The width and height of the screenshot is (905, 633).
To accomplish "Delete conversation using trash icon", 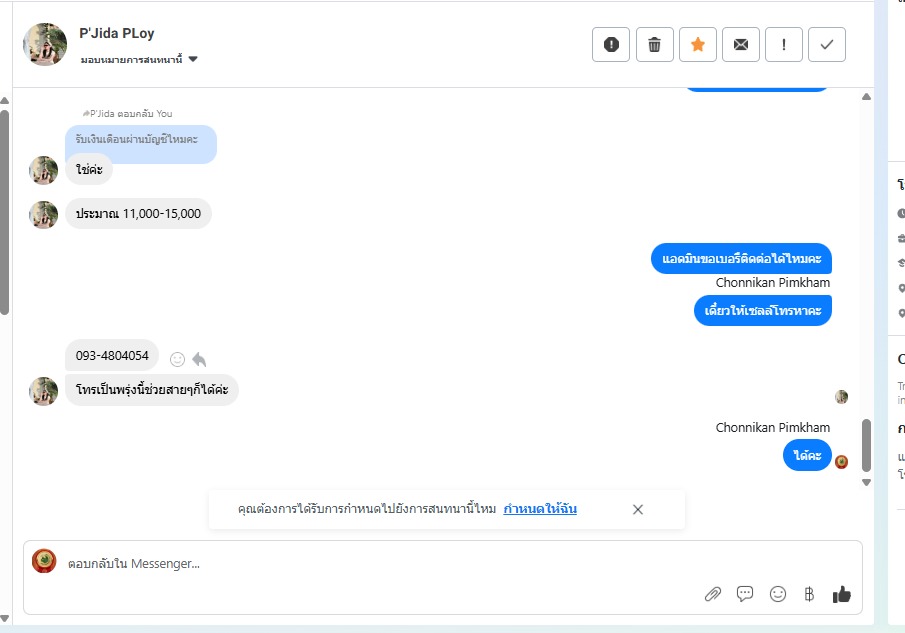I will click(655, 44).
